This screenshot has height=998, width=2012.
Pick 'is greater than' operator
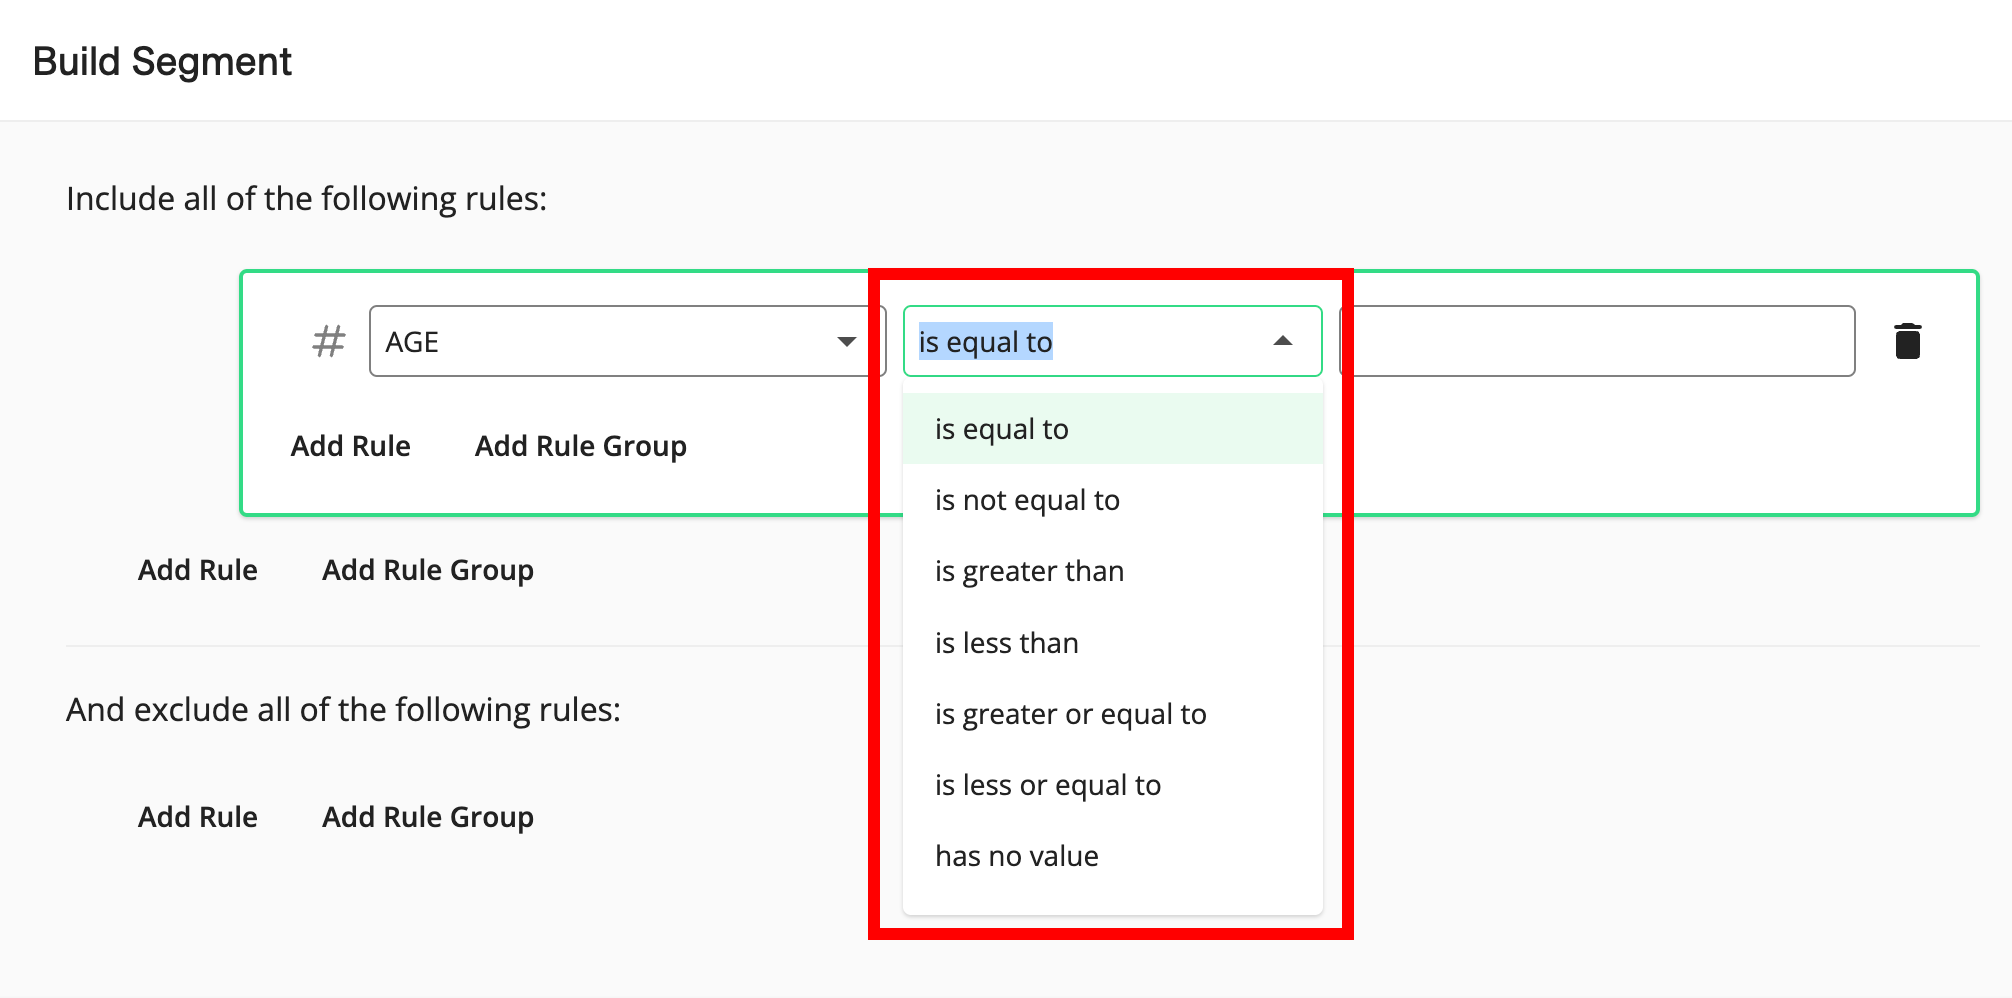pos(1029,571)
